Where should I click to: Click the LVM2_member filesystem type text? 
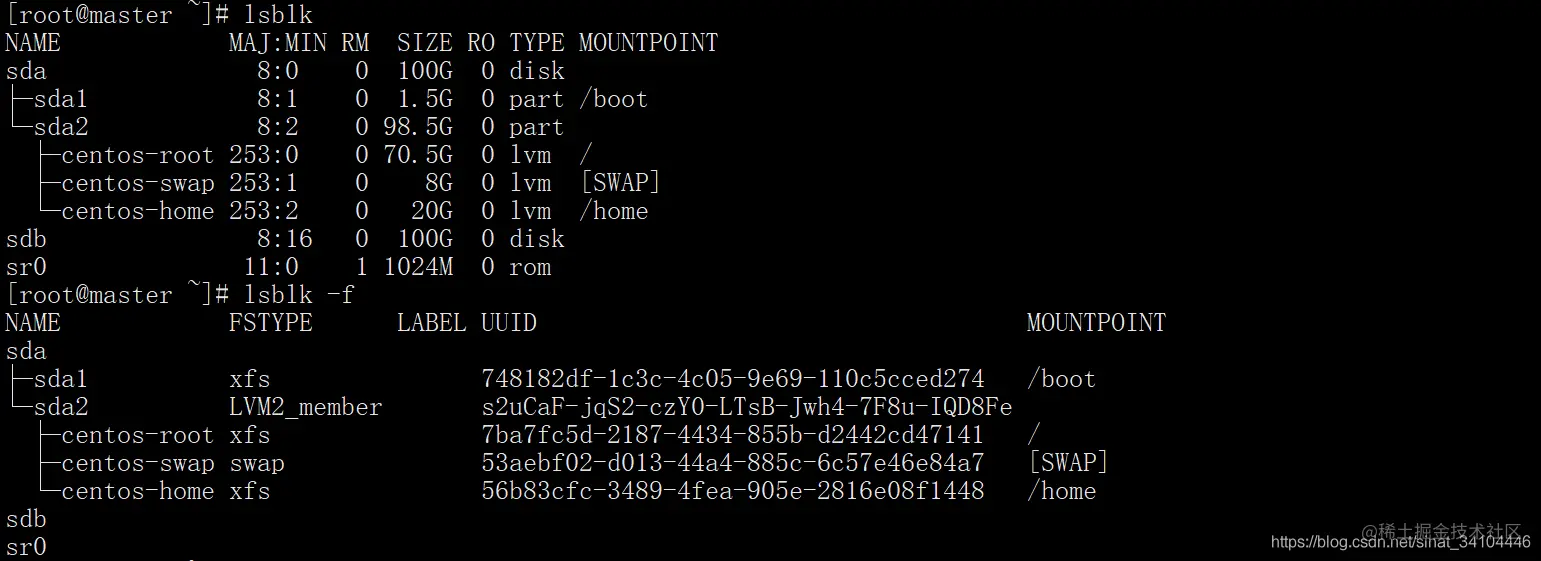[x=305, y=407]
